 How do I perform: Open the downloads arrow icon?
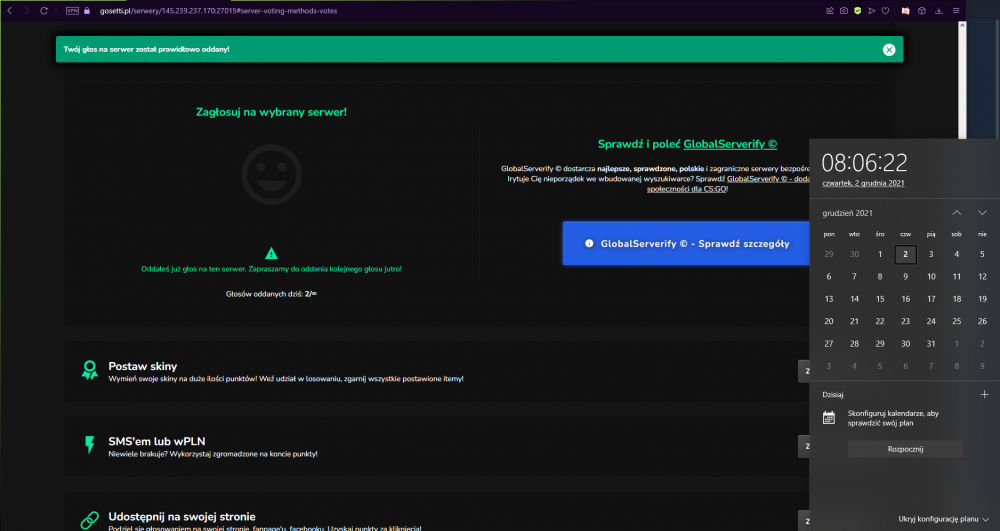click(x=939, y=11)
